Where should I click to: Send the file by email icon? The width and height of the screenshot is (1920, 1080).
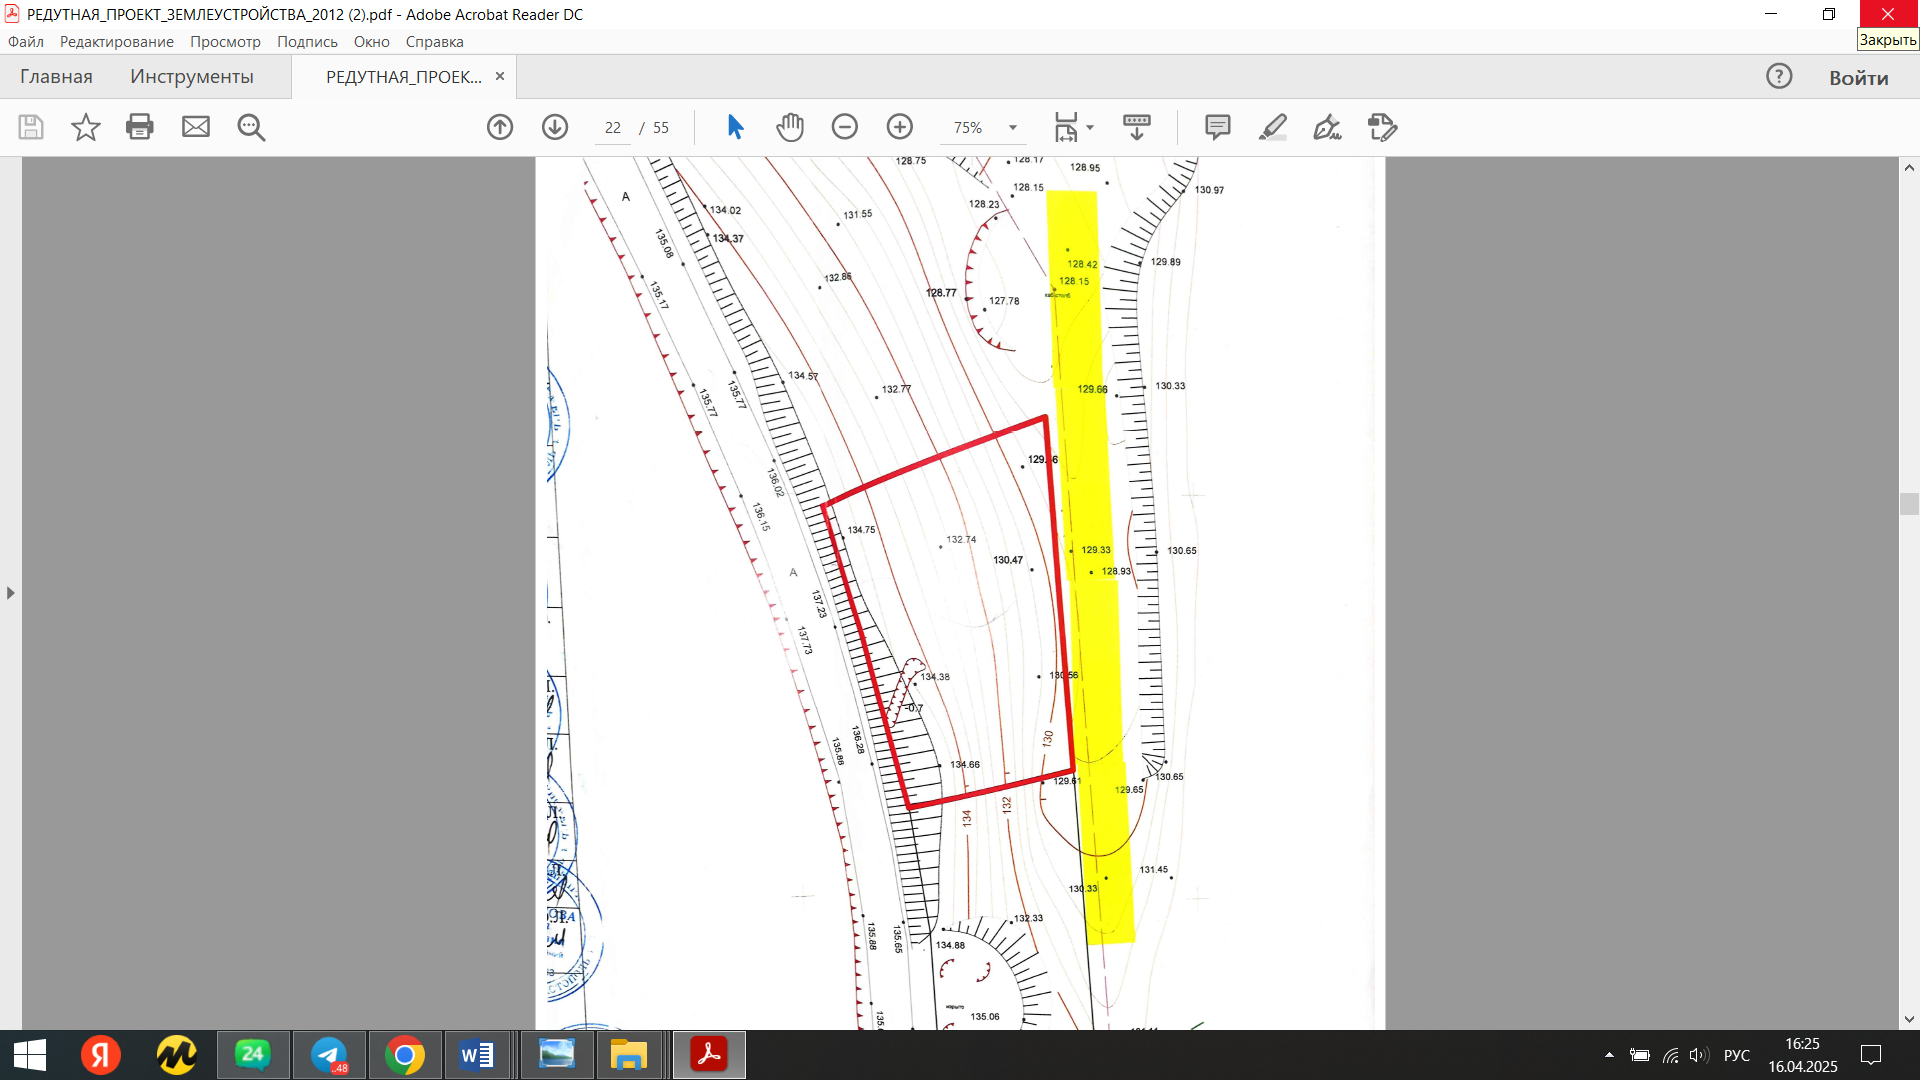point(196,127)
